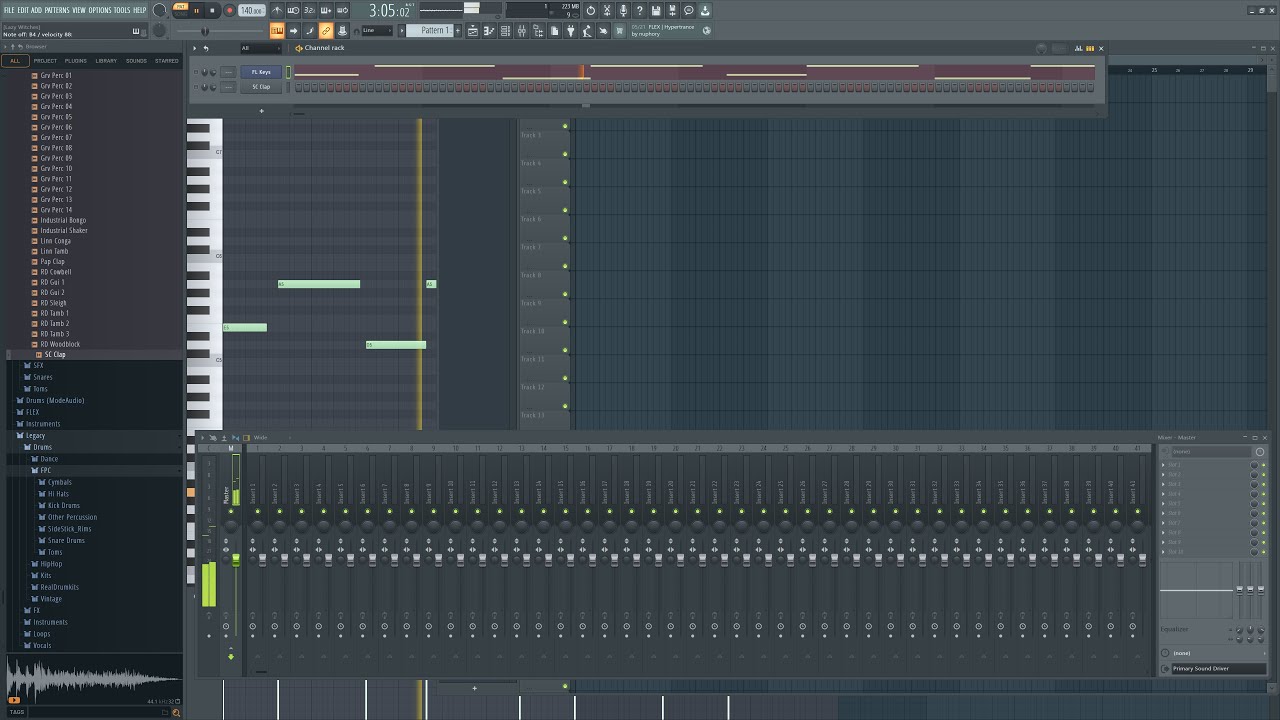This screenshot has width=1280, height=720.
Task: Toggle the Pat/Song mode switch
Action: (x=180, y=10)
